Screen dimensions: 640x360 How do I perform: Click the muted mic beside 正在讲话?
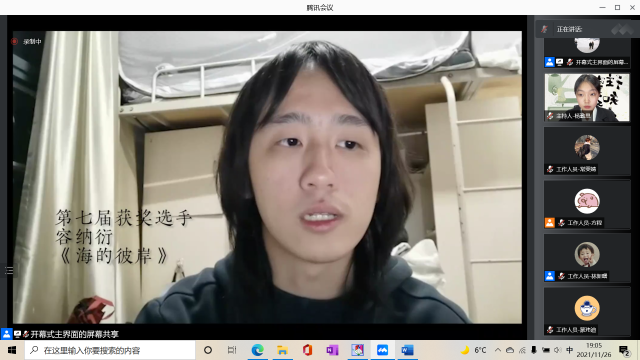544,29
